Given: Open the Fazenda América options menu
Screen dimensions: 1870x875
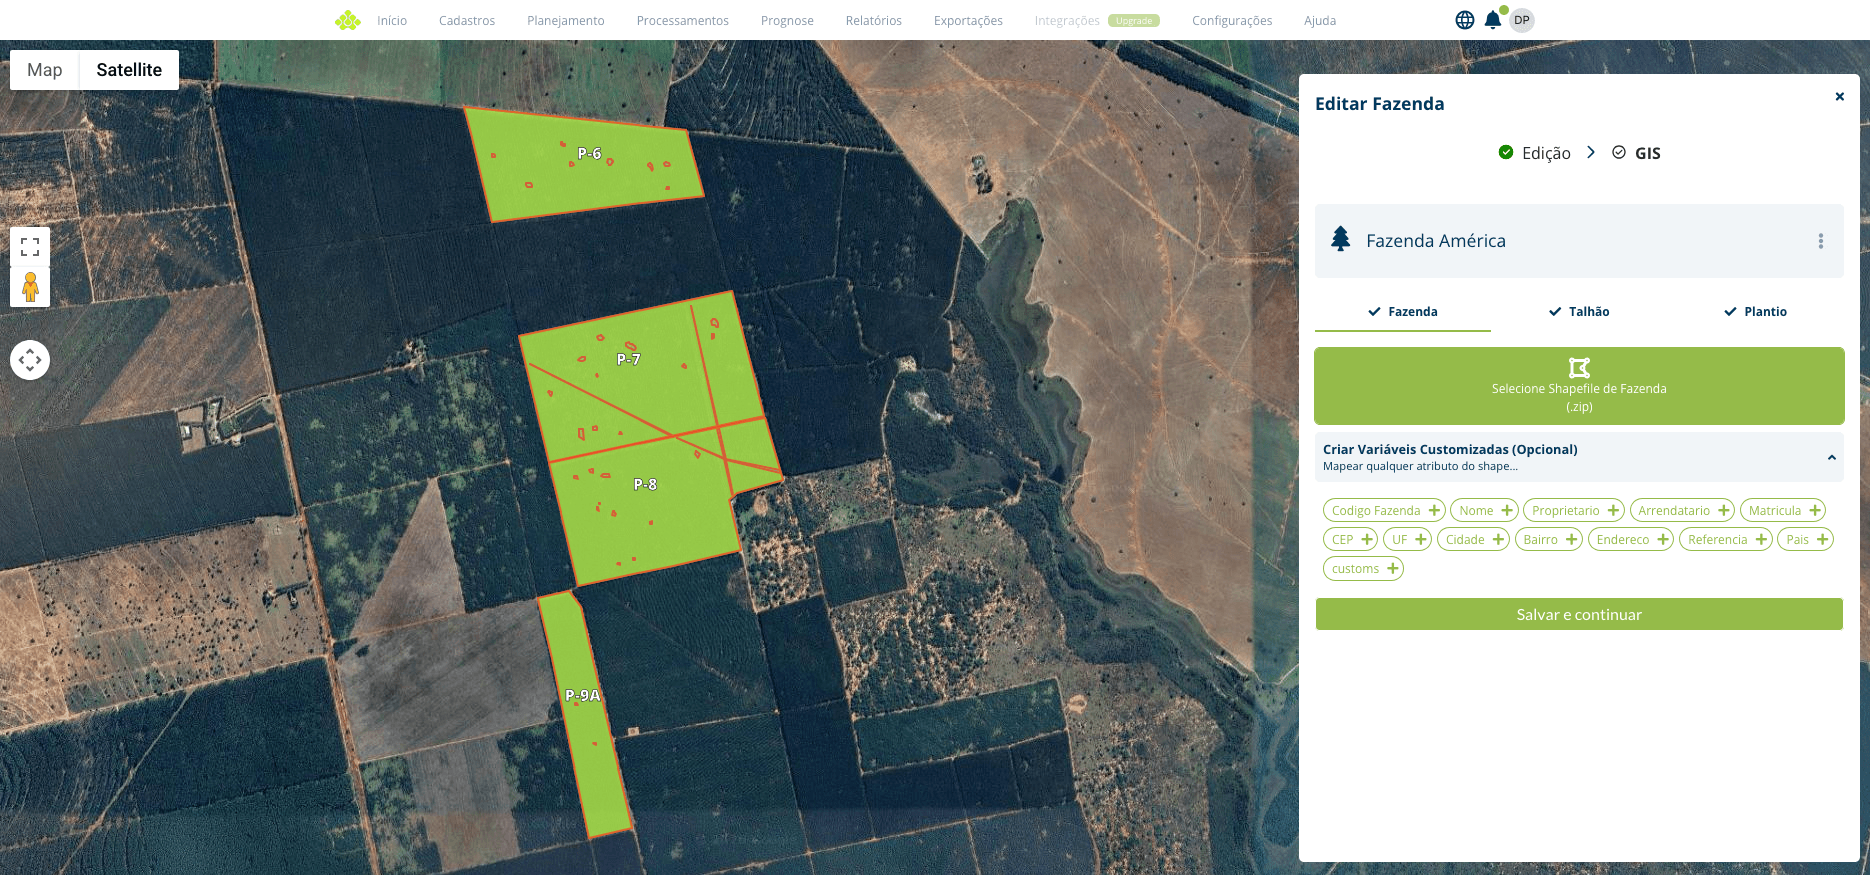Looking at the screenshot, I should point(1820,241).
